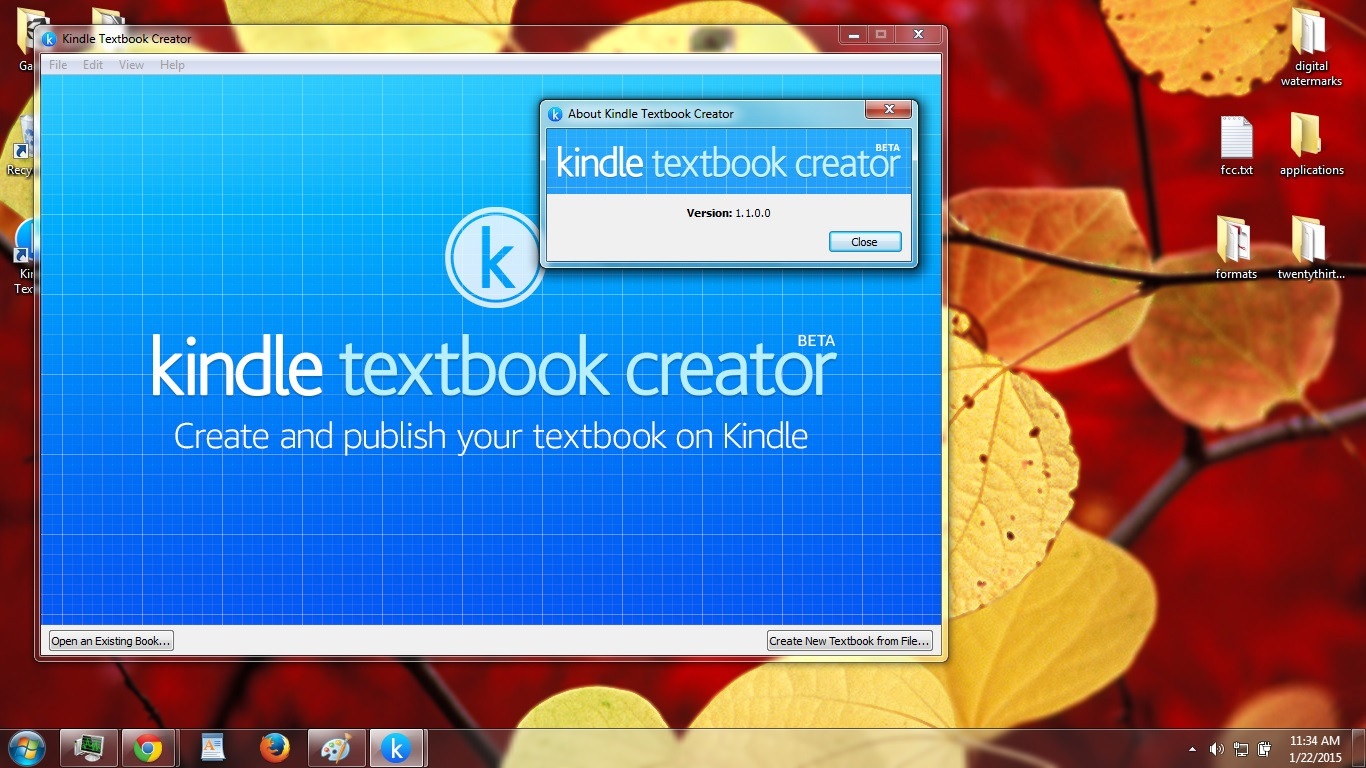Open the document editor taskbar icon
The width and height of the screenshot is (1366, 768).
212,748
